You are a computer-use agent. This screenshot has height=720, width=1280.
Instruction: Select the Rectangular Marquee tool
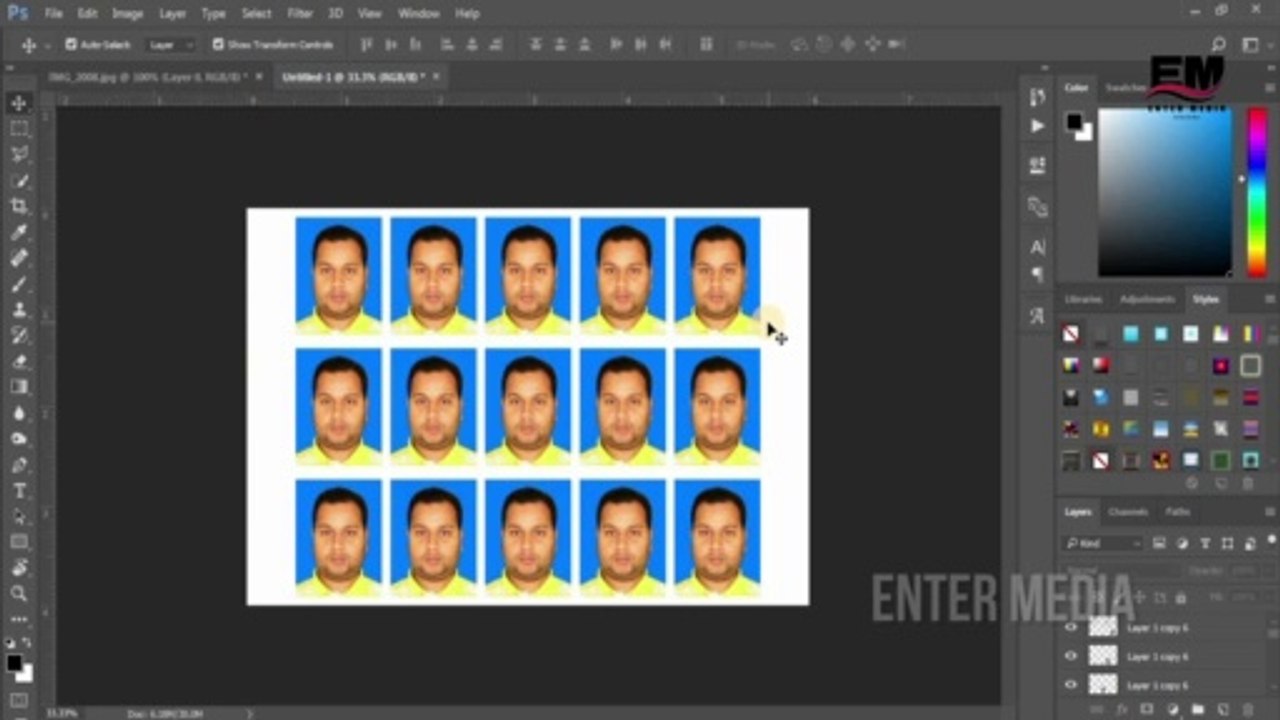[19, 129]
